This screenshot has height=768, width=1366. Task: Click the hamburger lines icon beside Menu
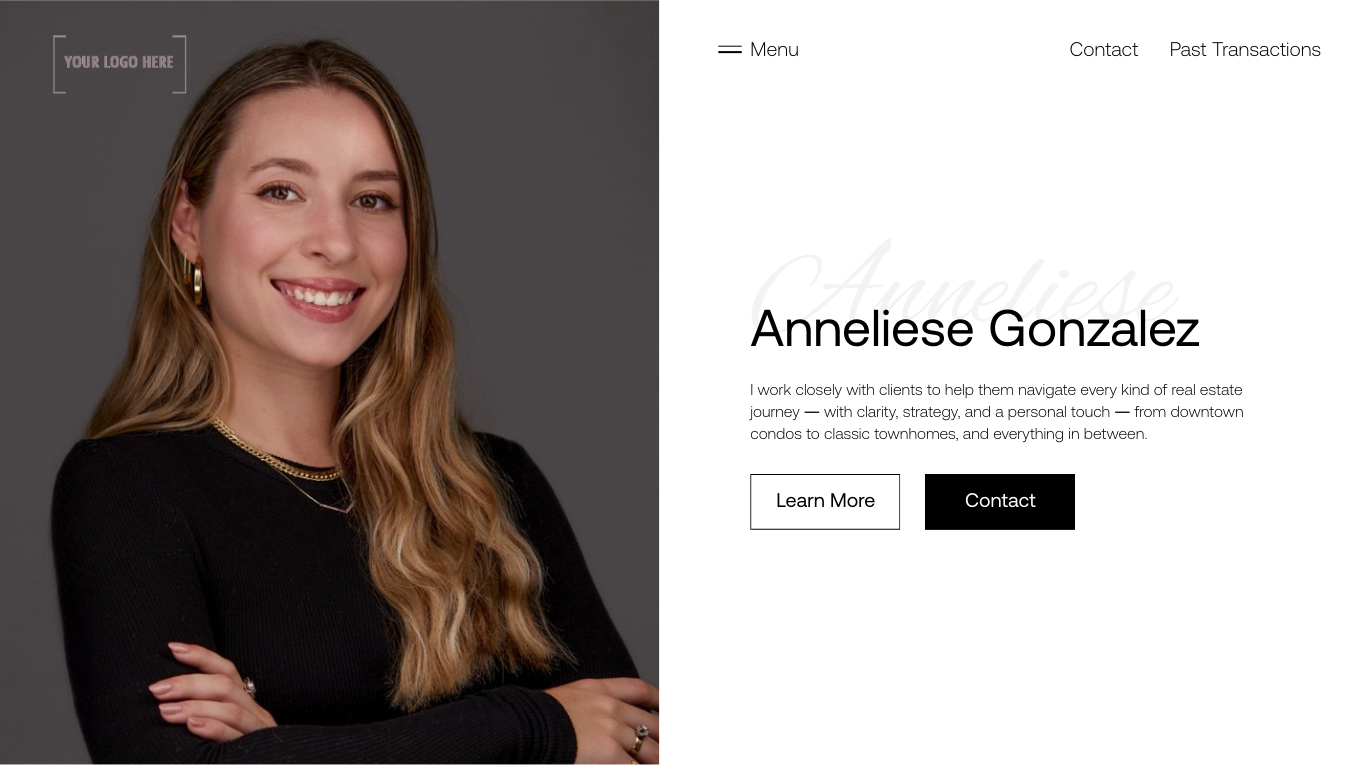point(730,49)
